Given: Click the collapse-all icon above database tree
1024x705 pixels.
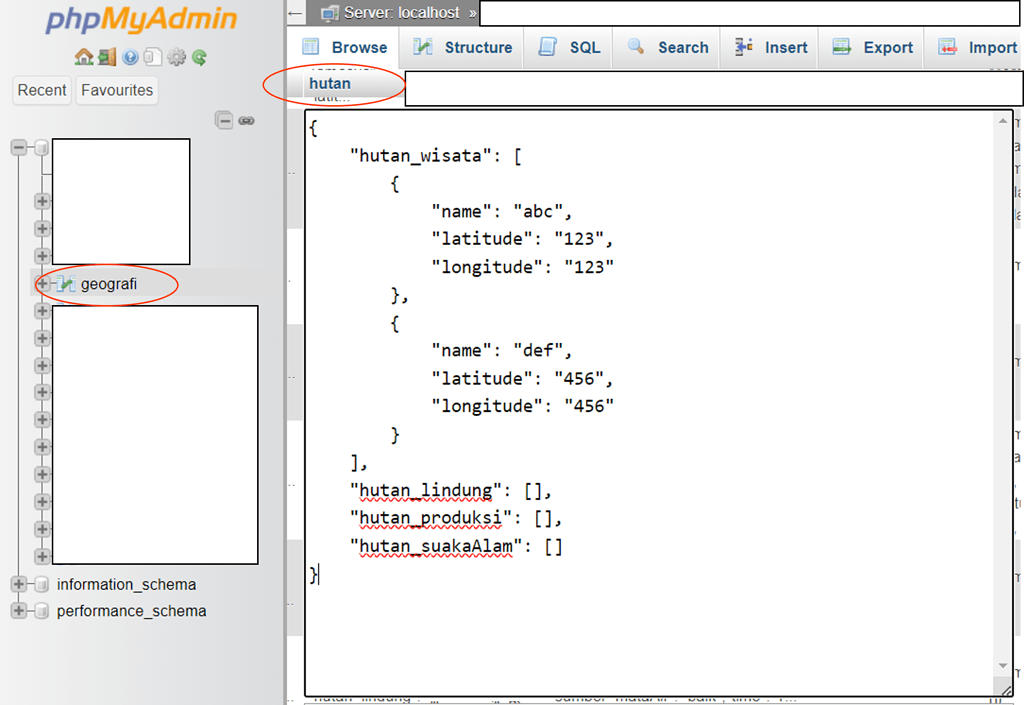Looking at the screenshot, I should coord(224,120).
